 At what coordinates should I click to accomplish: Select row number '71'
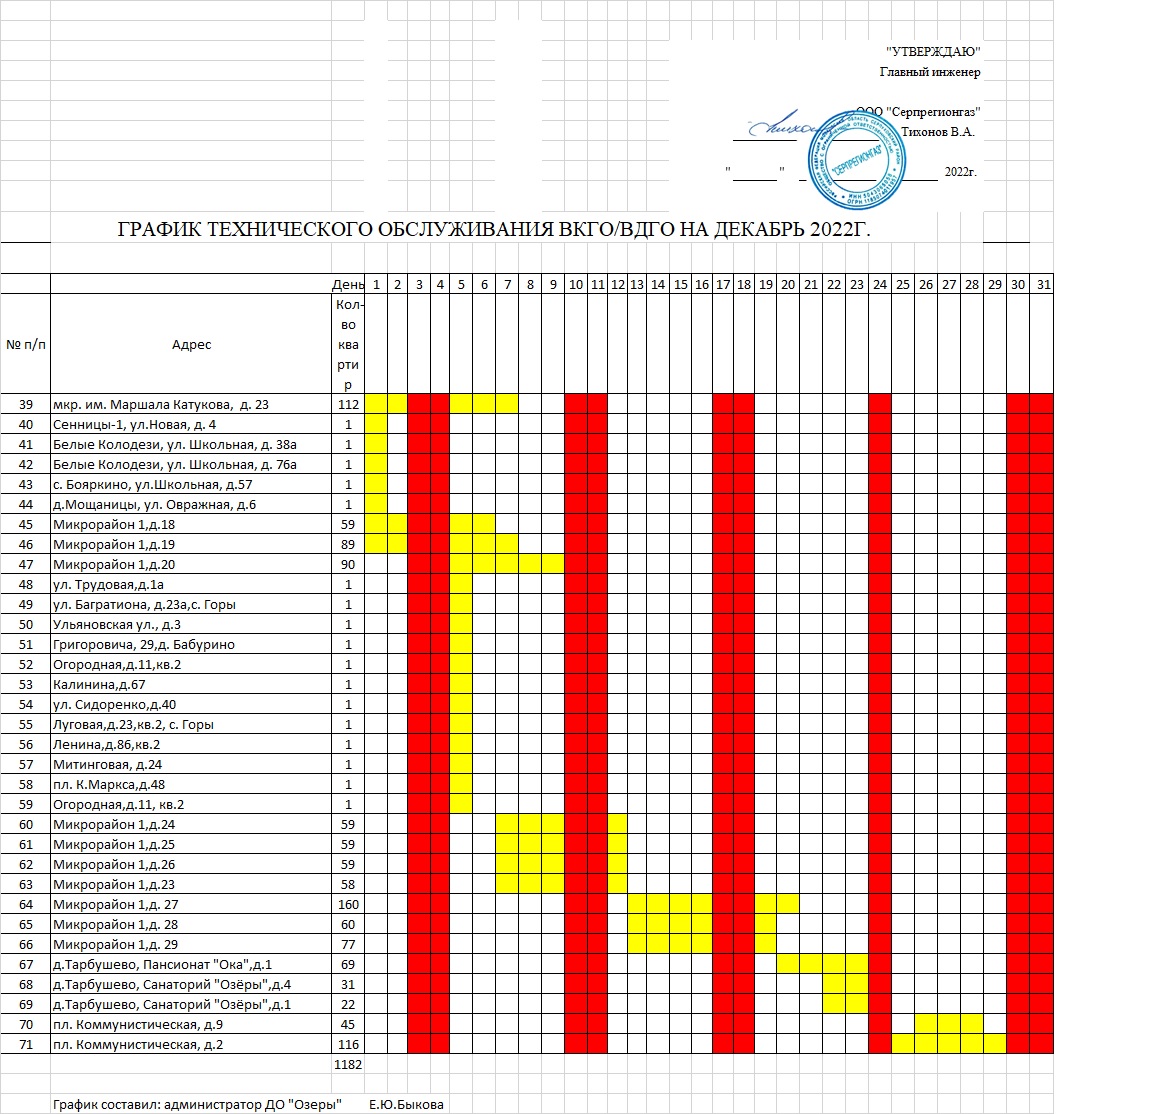(26, 1045)
